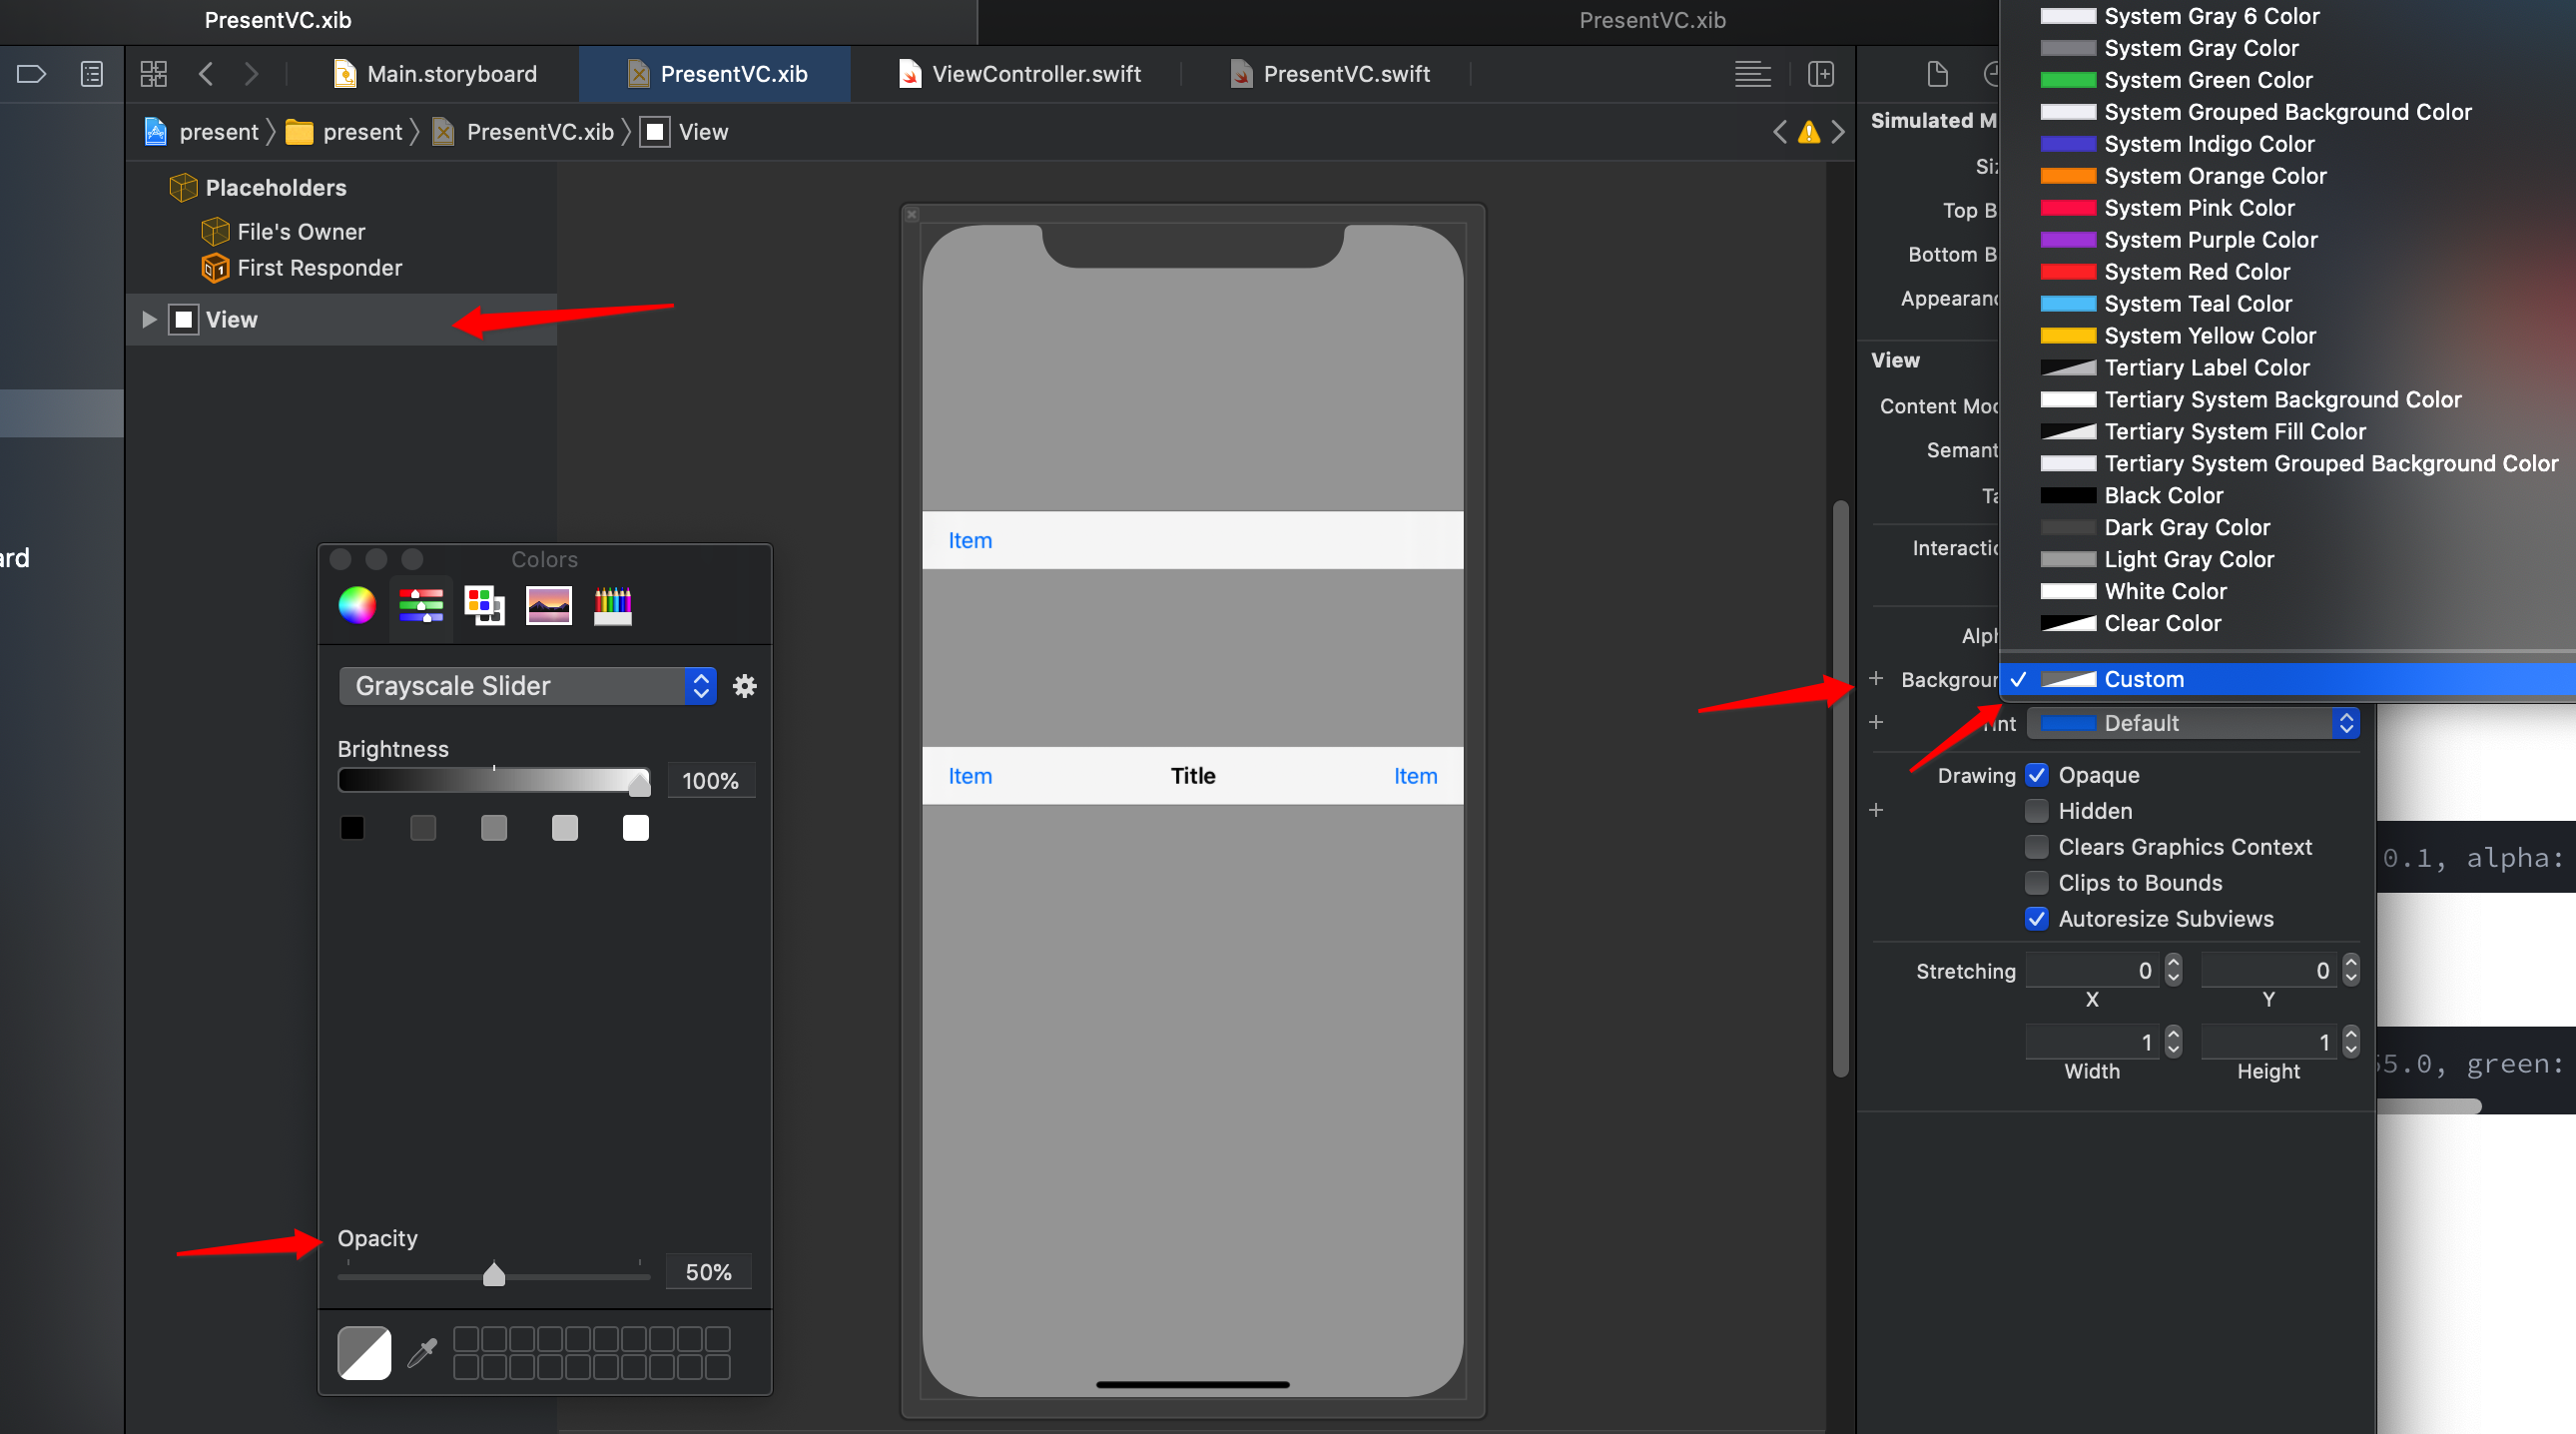
Task: Select the color wheel picker tab
Action: pos(357,605)
